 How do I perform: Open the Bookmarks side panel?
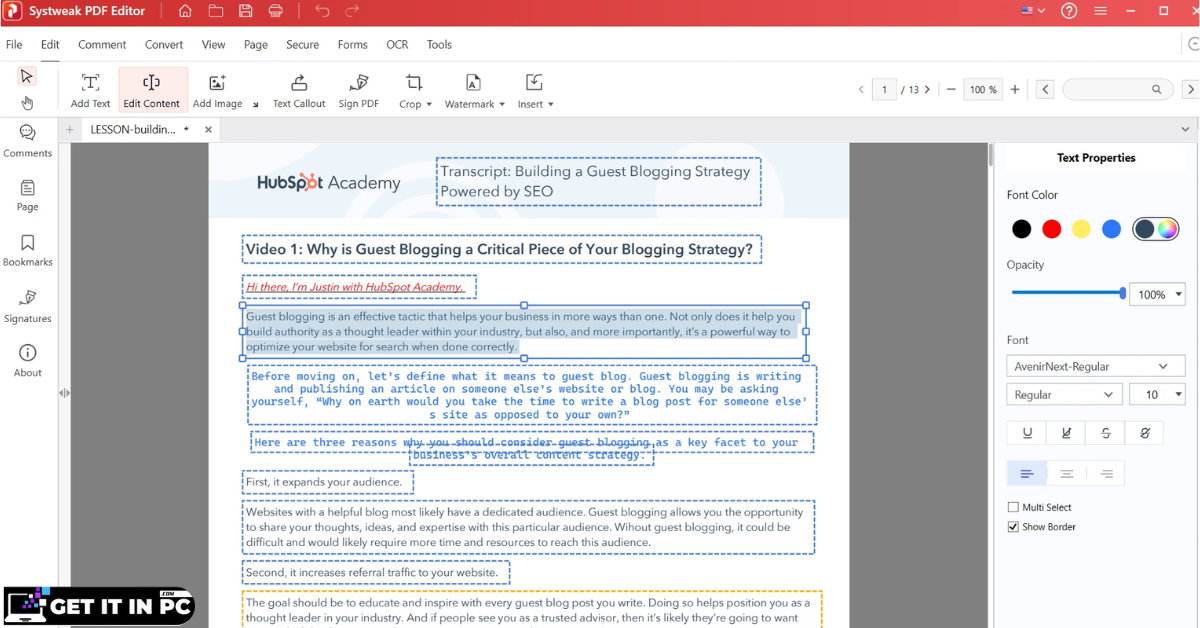[27, 251]
